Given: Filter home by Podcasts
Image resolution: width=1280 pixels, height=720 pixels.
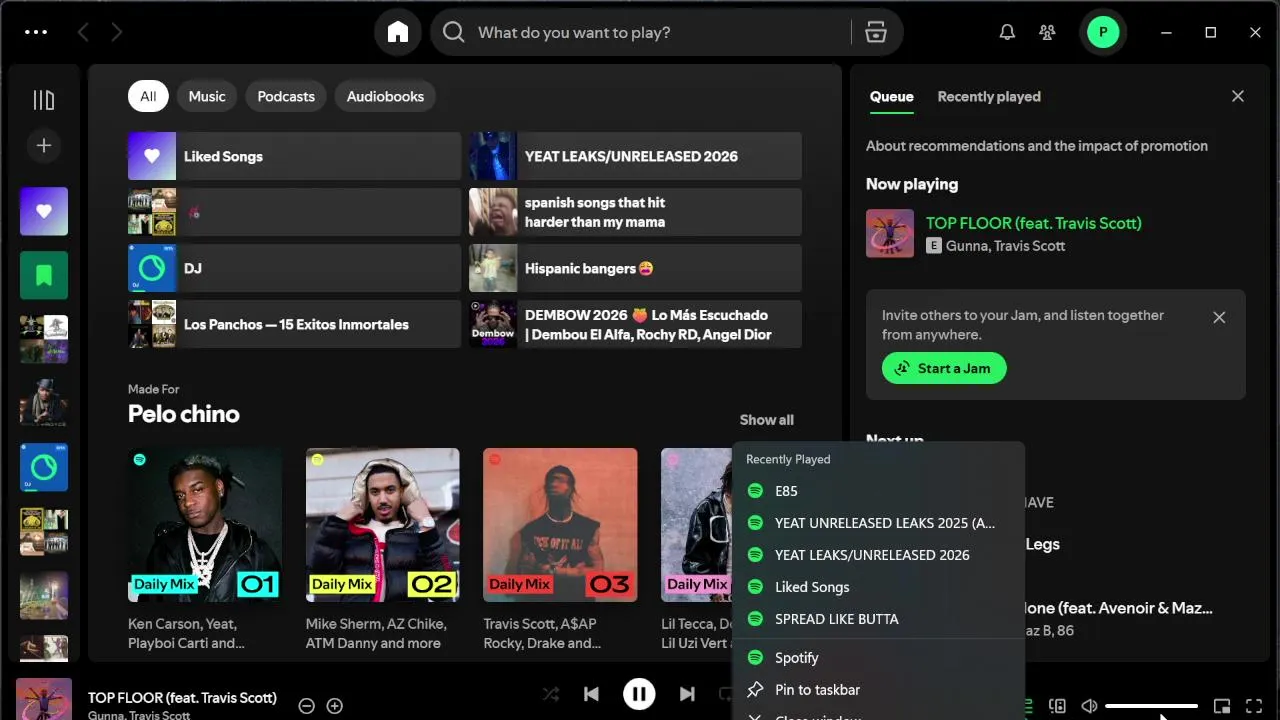Looking at the screenshot, I should coord(286,96).
